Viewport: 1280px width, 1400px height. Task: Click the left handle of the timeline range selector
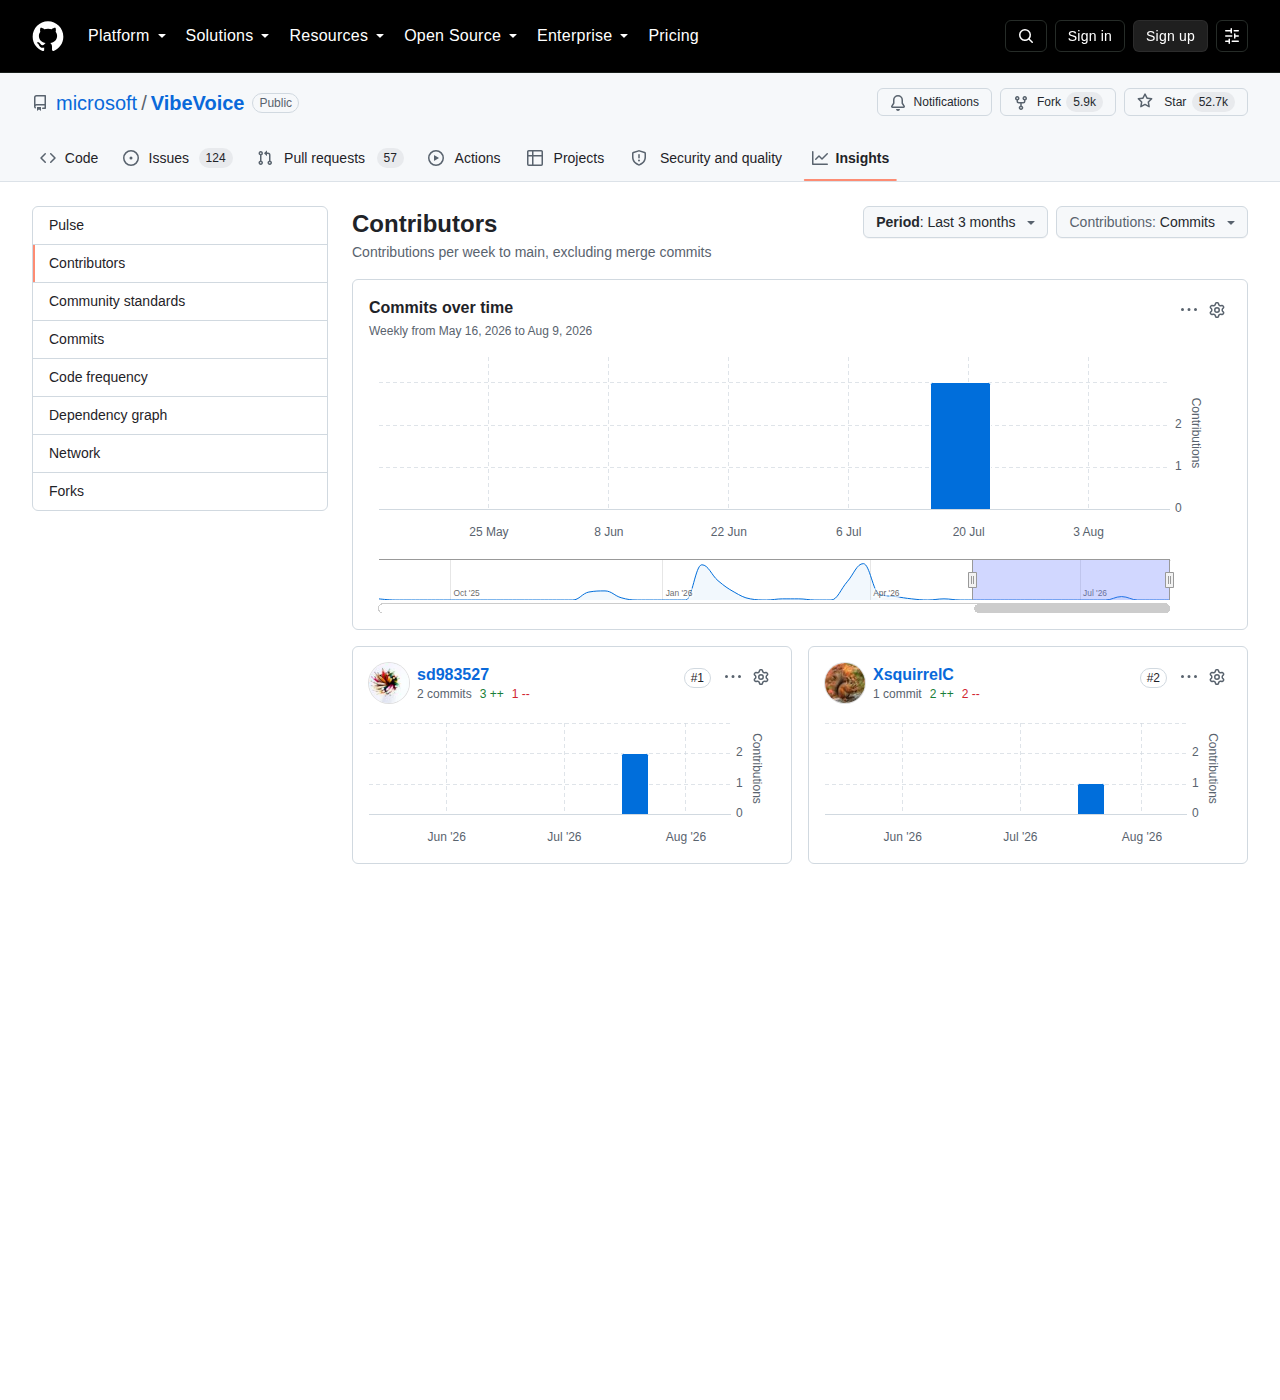click(972, 580)
